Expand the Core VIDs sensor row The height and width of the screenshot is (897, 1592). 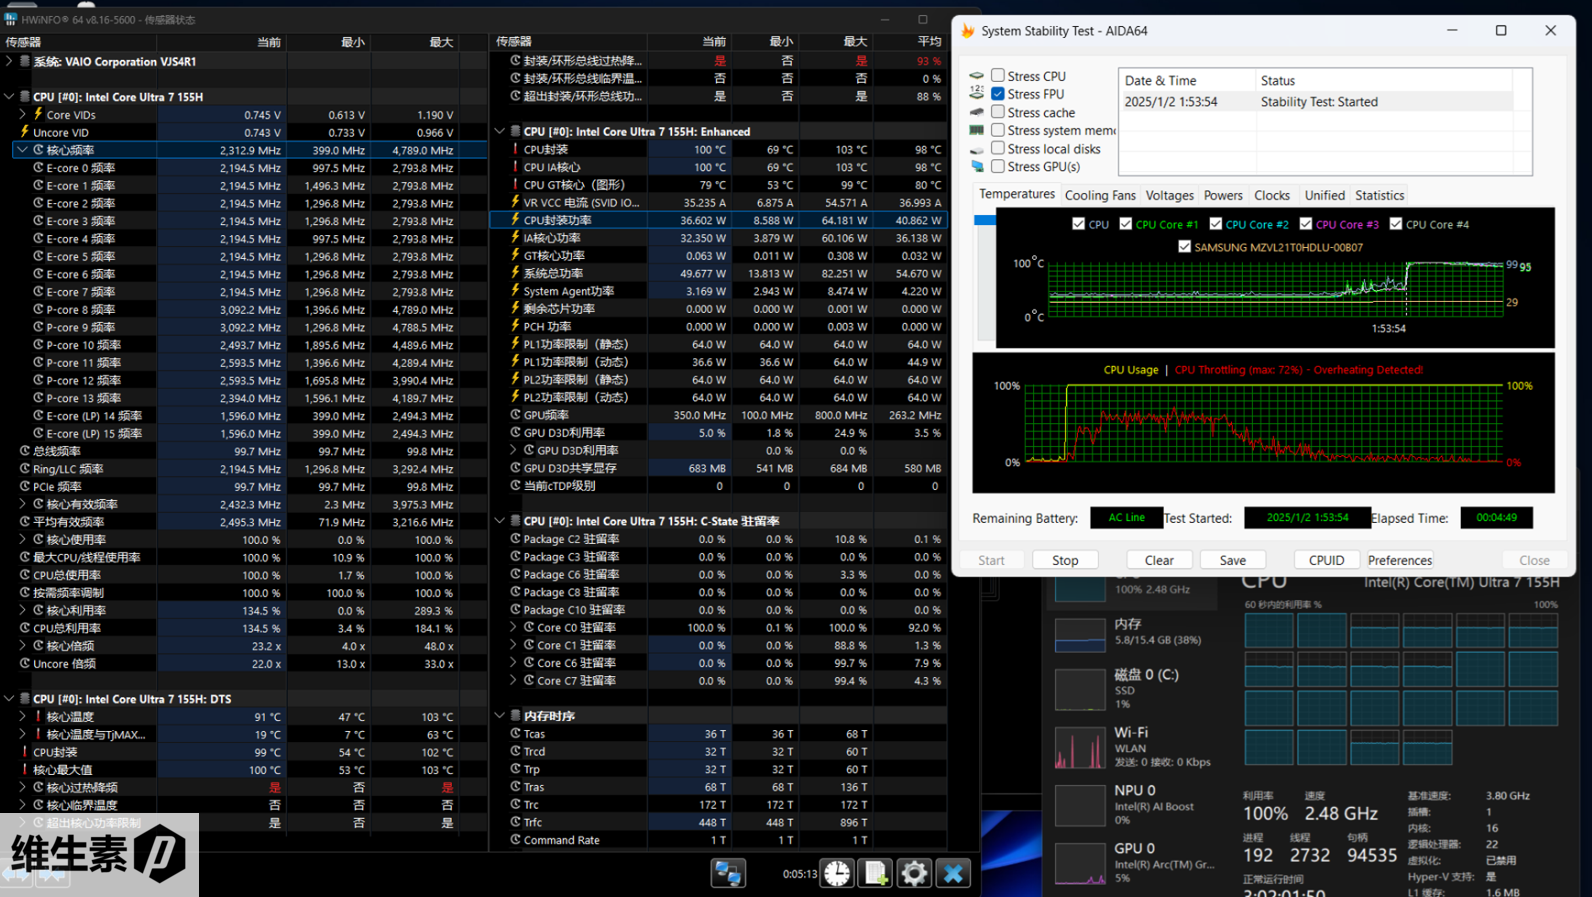click(x=22, y=115)
